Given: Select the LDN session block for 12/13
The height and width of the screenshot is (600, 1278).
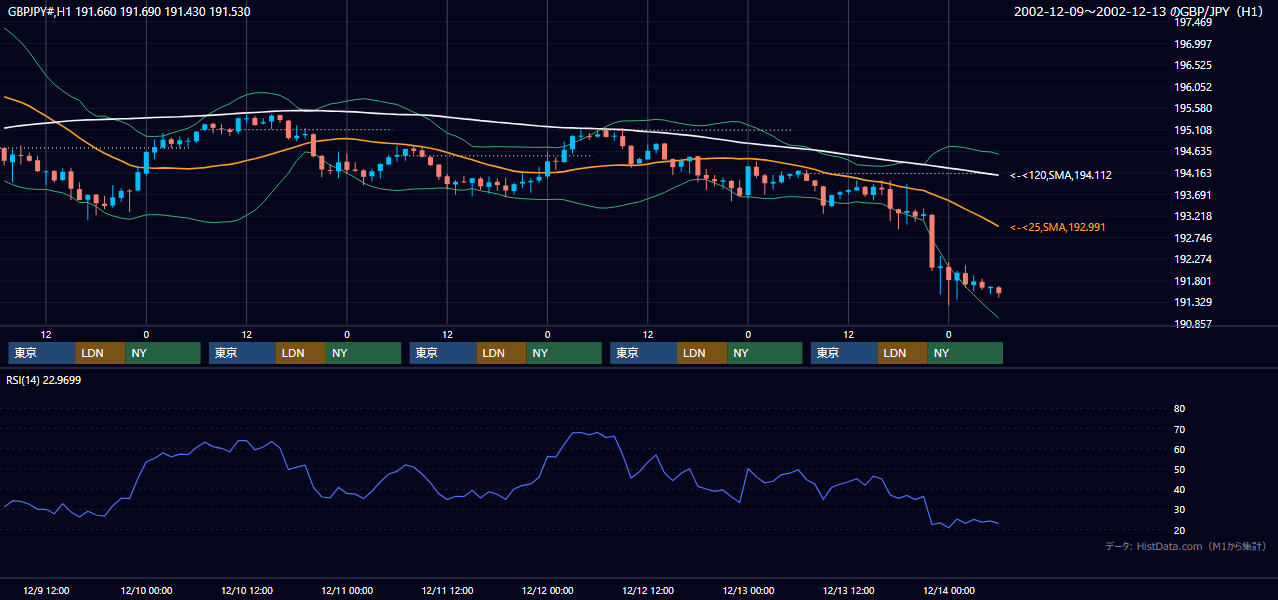Looking at the screenshot, I should [x=903, y=353].
